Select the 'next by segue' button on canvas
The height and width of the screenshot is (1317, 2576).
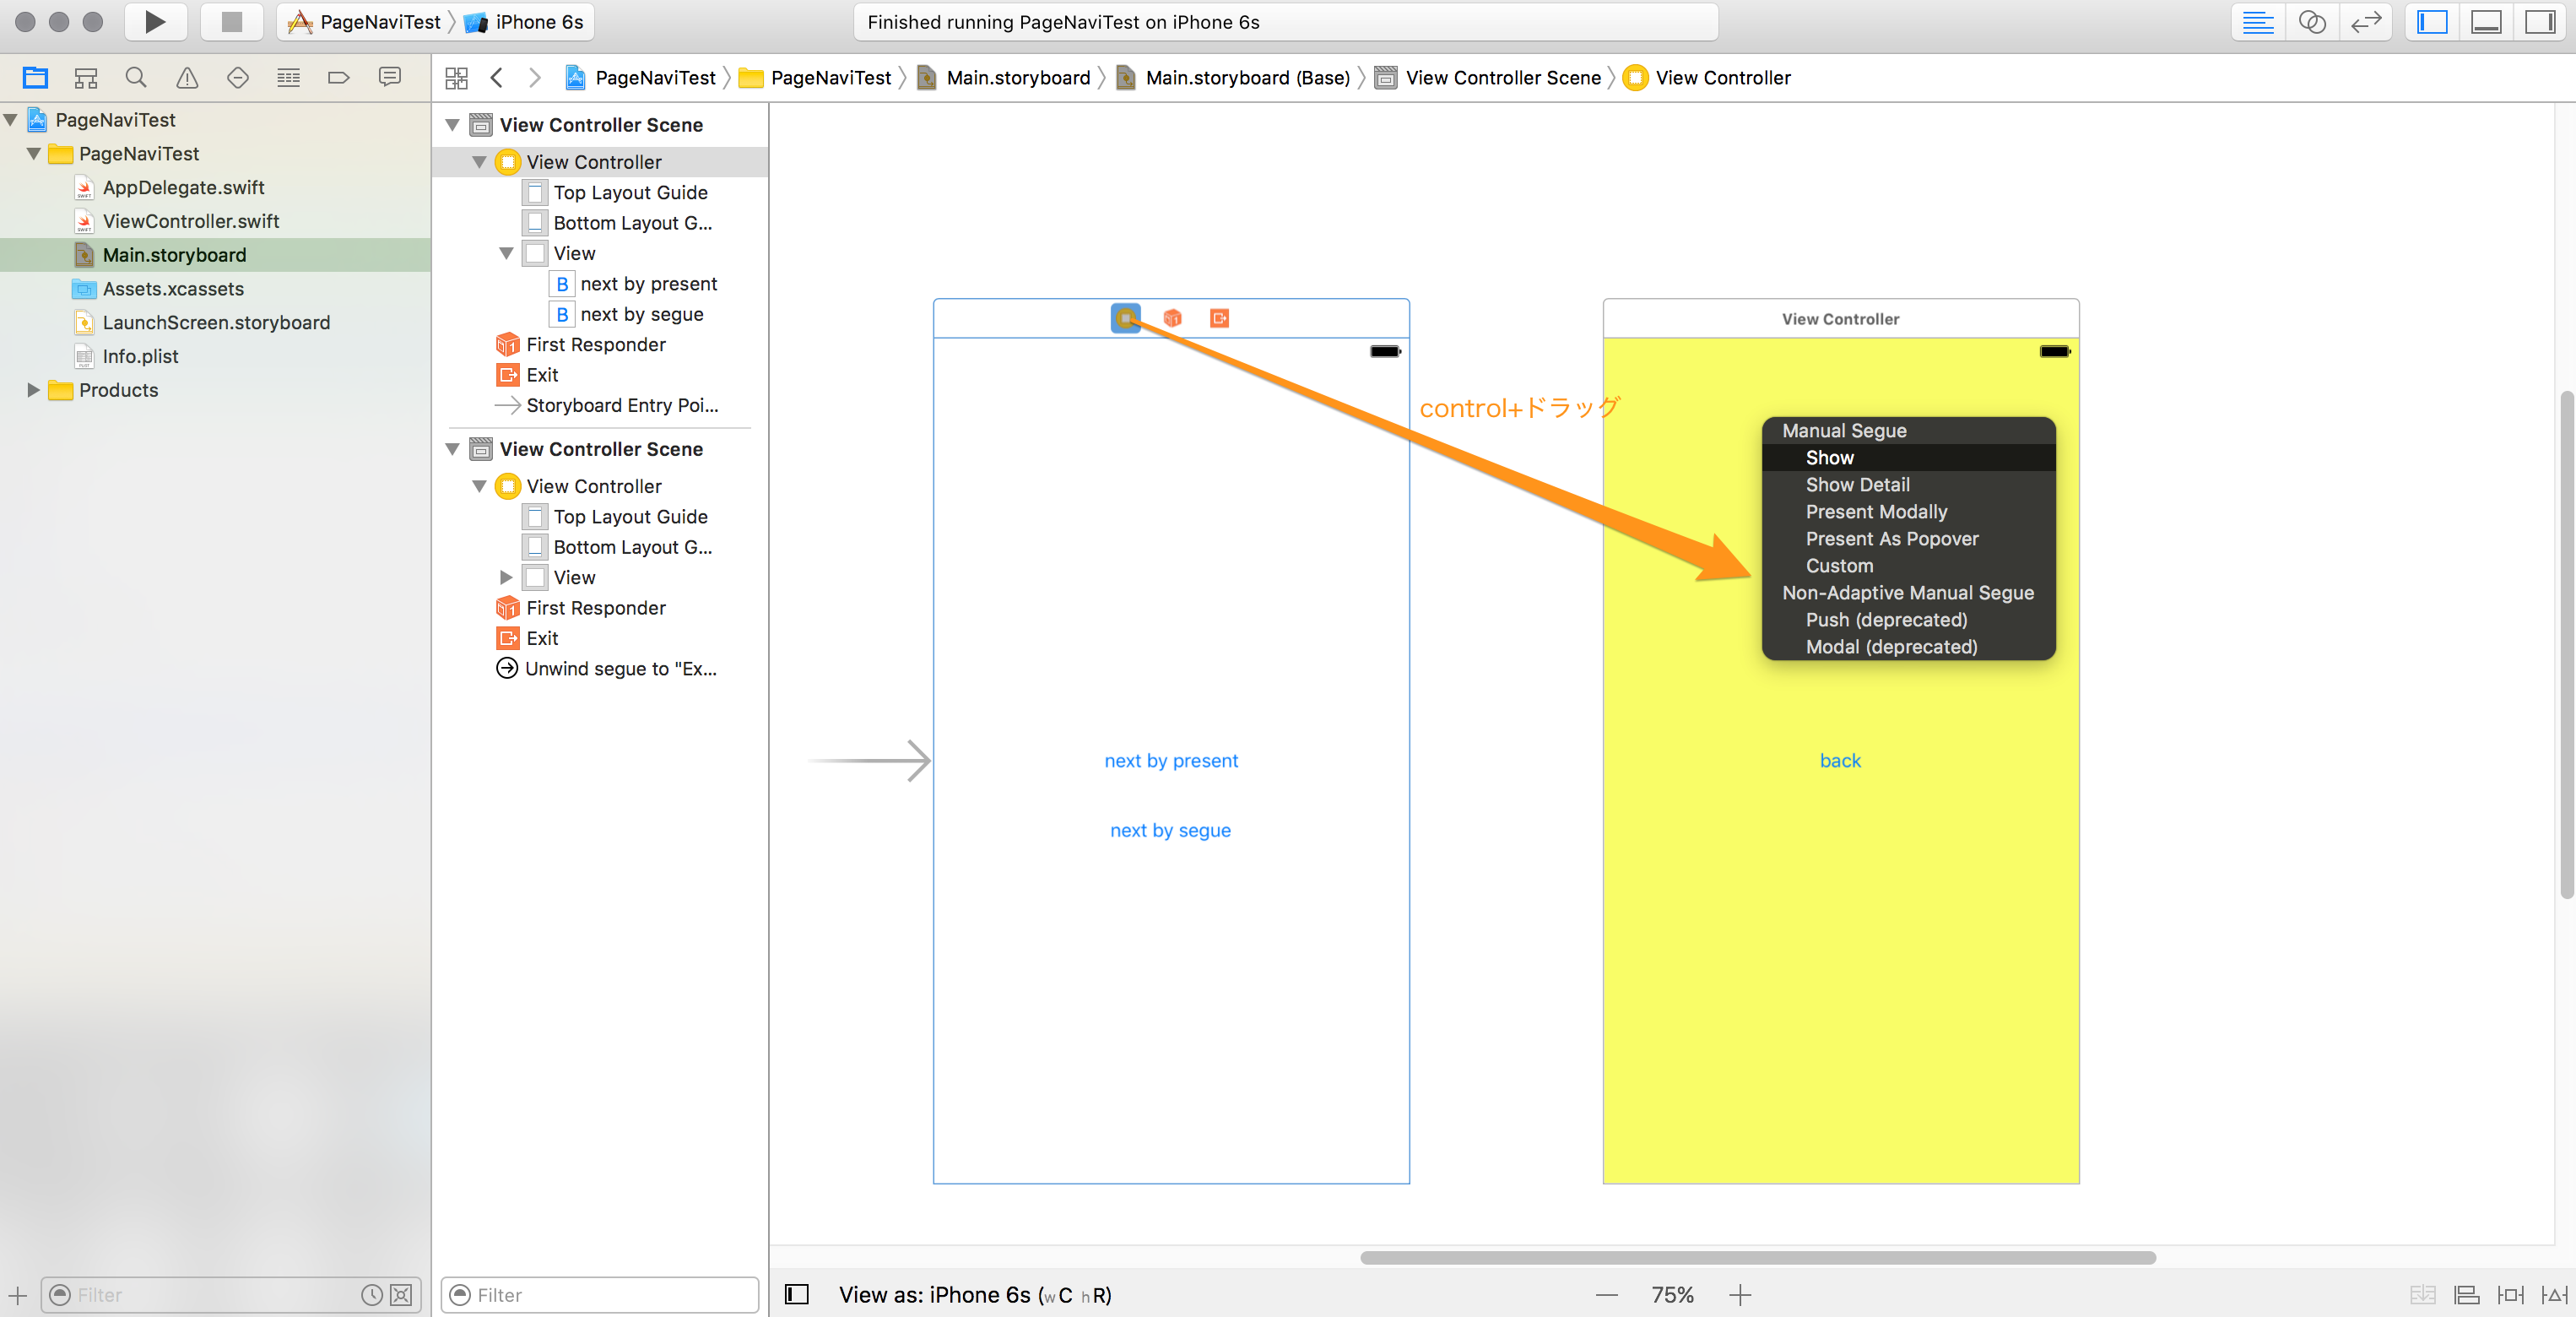point(1170,831)
